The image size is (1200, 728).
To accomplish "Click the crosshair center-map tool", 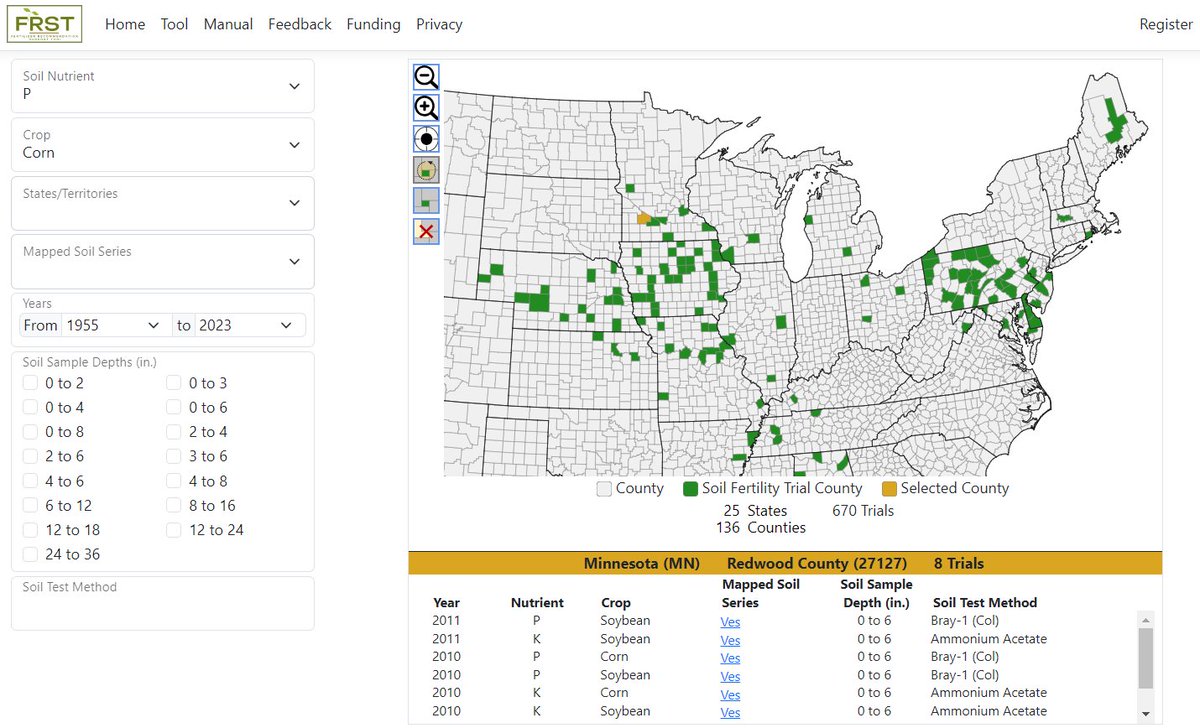I will coord(425,138).
